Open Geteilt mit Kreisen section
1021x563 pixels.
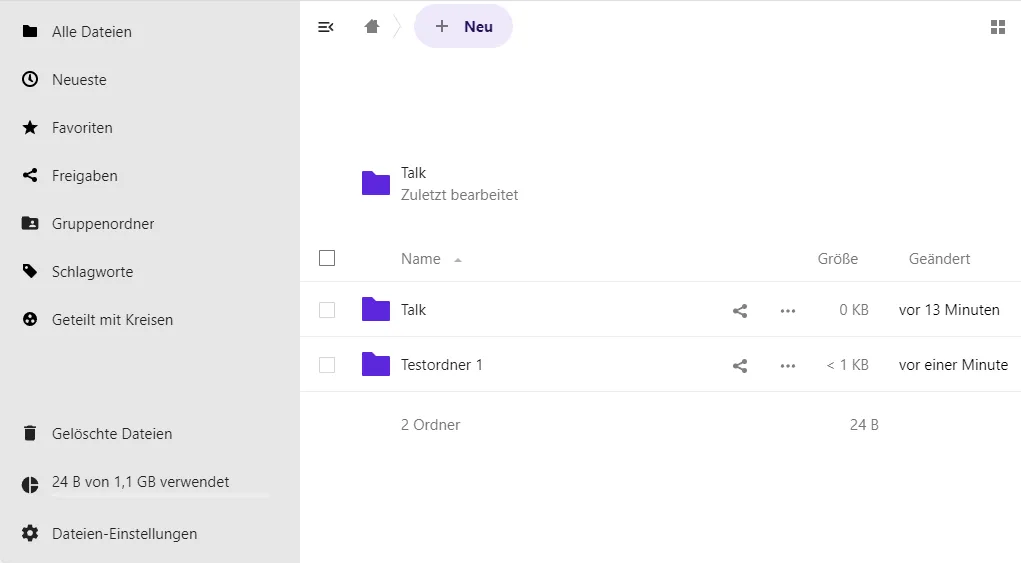tap(112, 320)
